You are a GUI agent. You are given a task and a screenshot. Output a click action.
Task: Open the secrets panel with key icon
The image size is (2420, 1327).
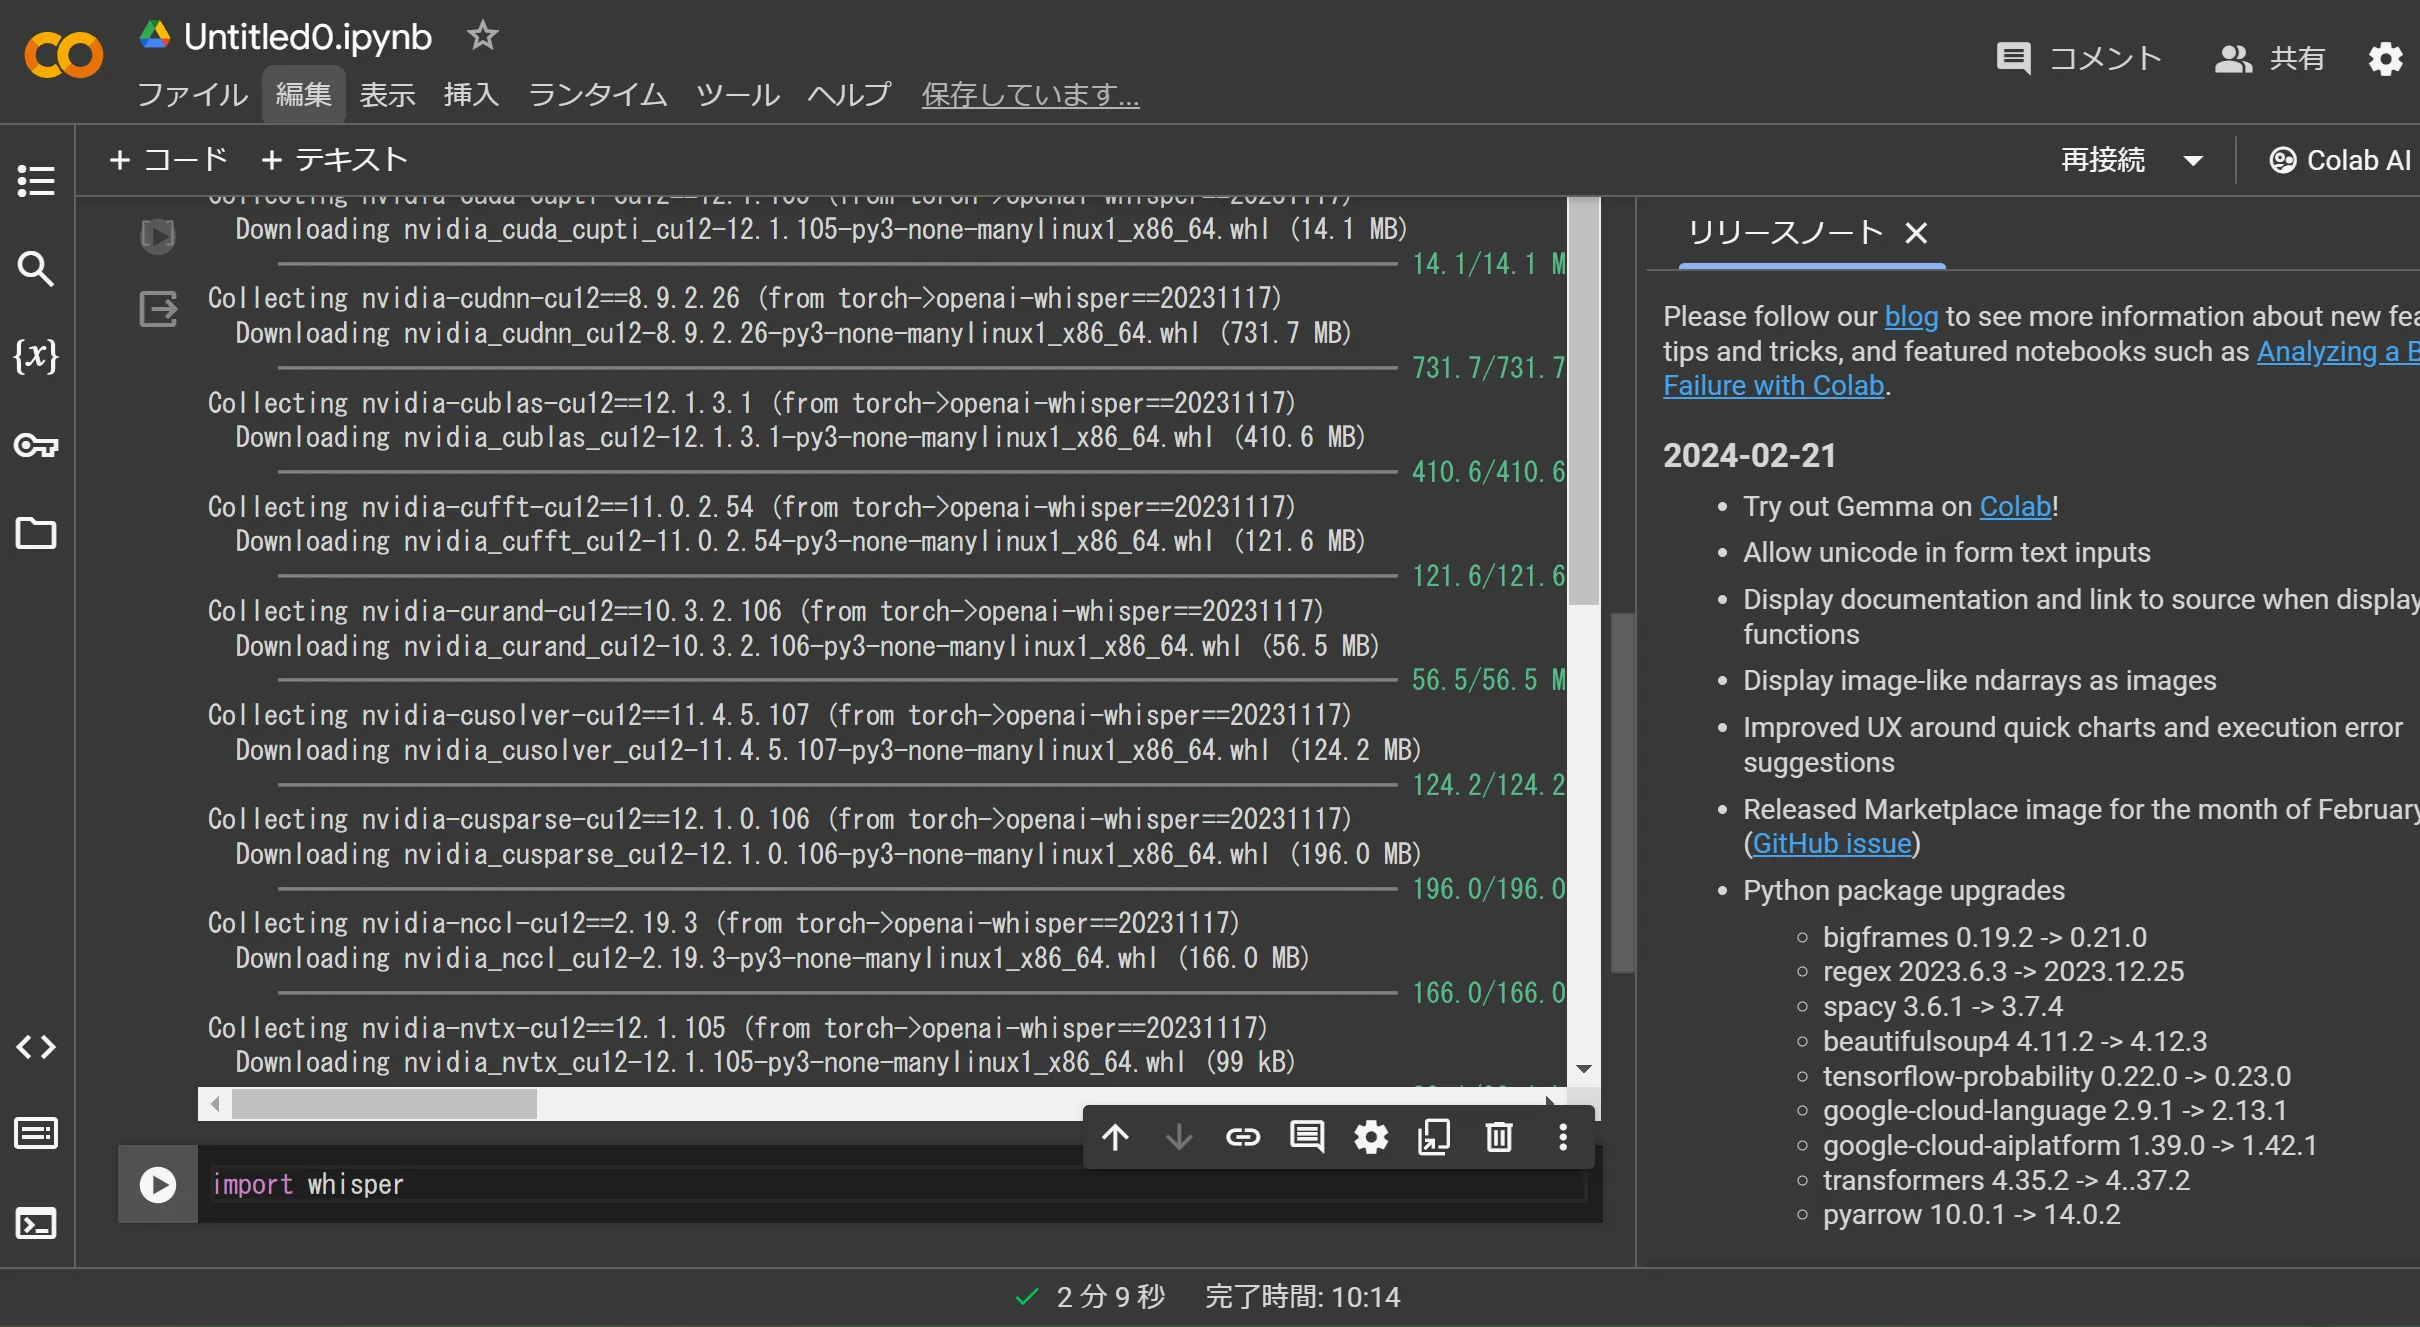[36, 446]
